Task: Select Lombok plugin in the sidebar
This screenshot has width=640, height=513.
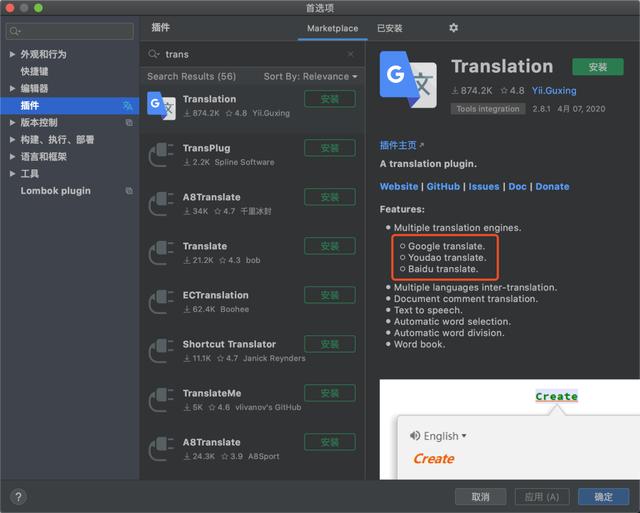Action: [x=55, y=191]
